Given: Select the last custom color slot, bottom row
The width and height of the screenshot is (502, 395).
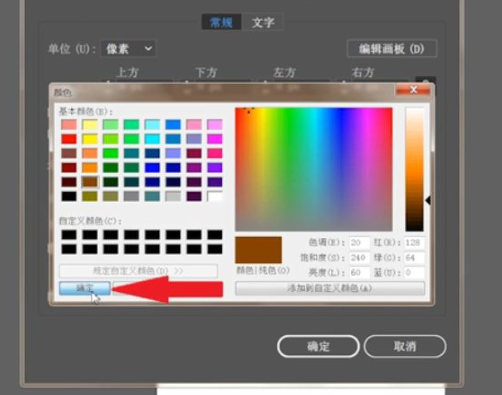Looking at the screenshot, I should tap(215, 249).
